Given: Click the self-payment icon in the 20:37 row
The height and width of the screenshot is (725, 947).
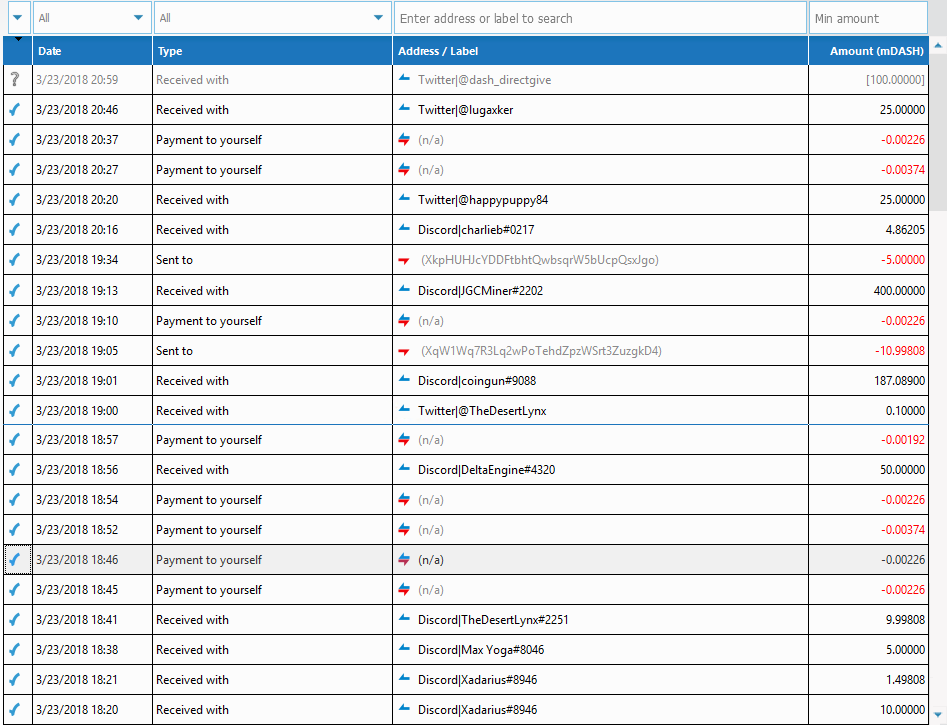Looking at the screenshot, I should (x=404, y=140).
